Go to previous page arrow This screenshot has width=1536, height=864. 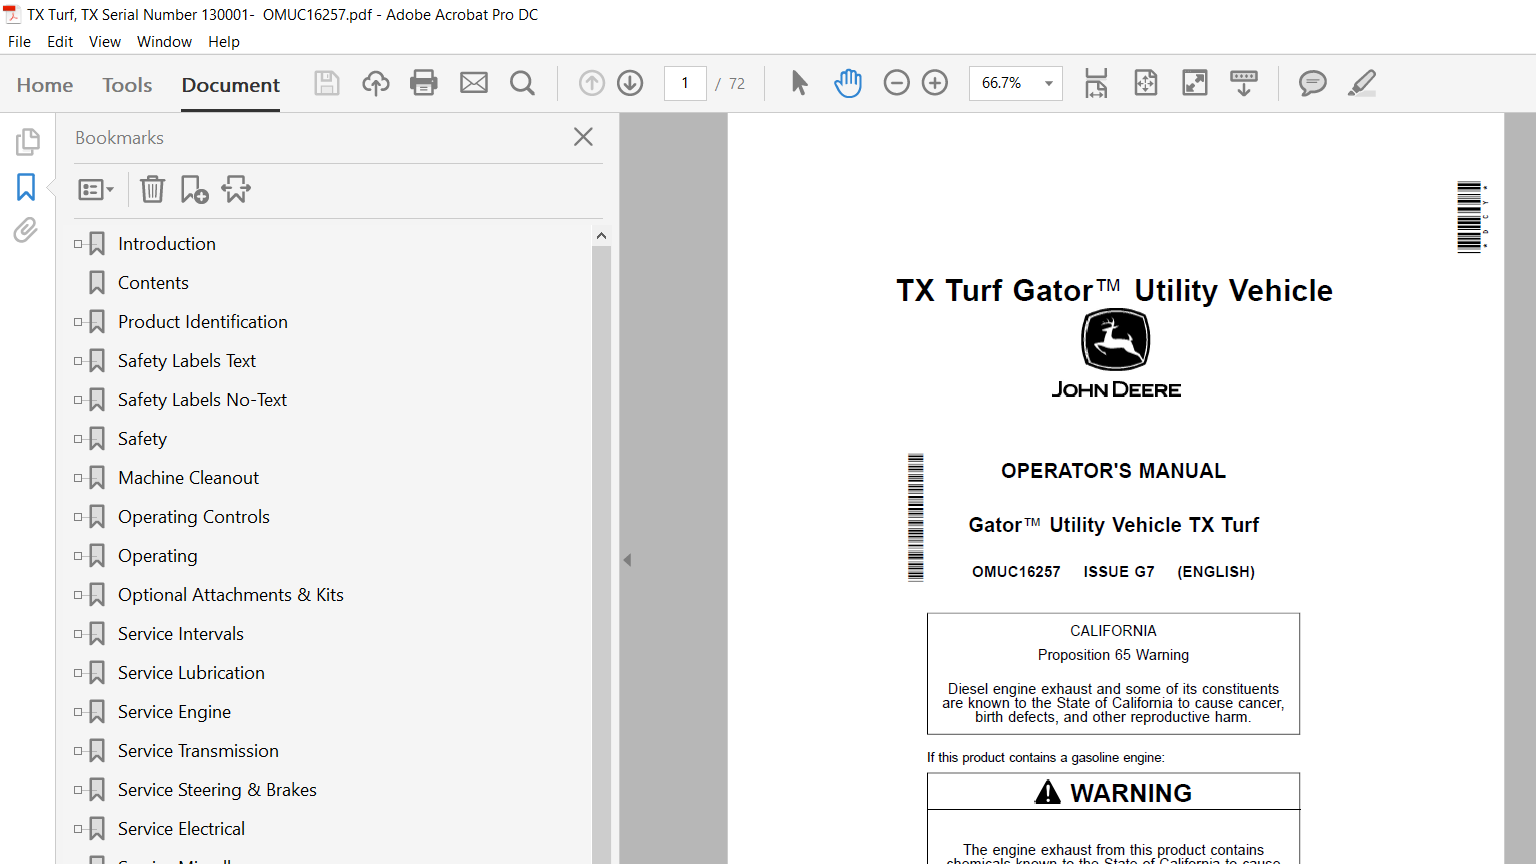tap(592, 83)
